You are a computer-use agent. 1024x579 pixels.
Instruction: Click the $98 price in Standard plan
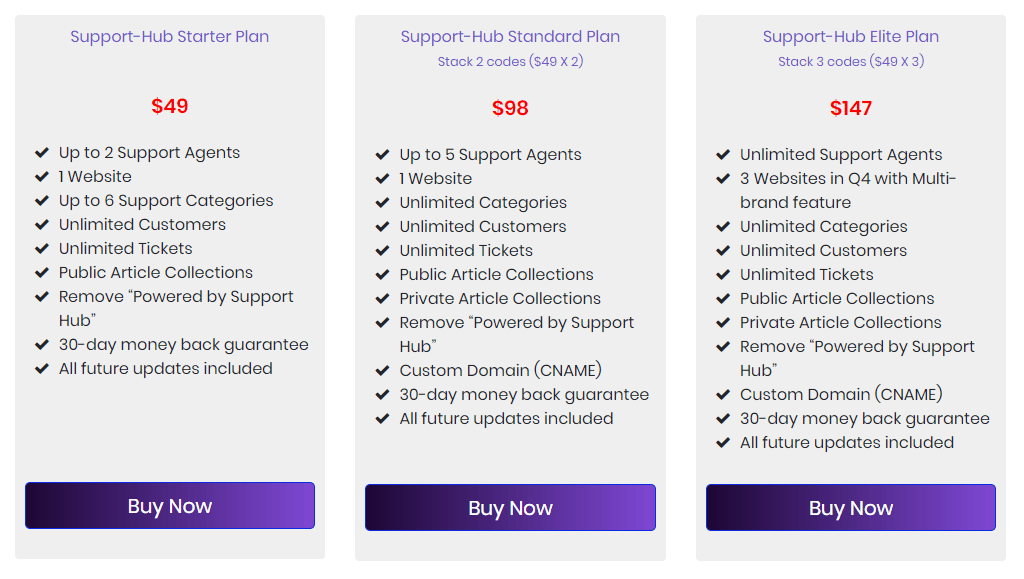(x=510, y=107)
